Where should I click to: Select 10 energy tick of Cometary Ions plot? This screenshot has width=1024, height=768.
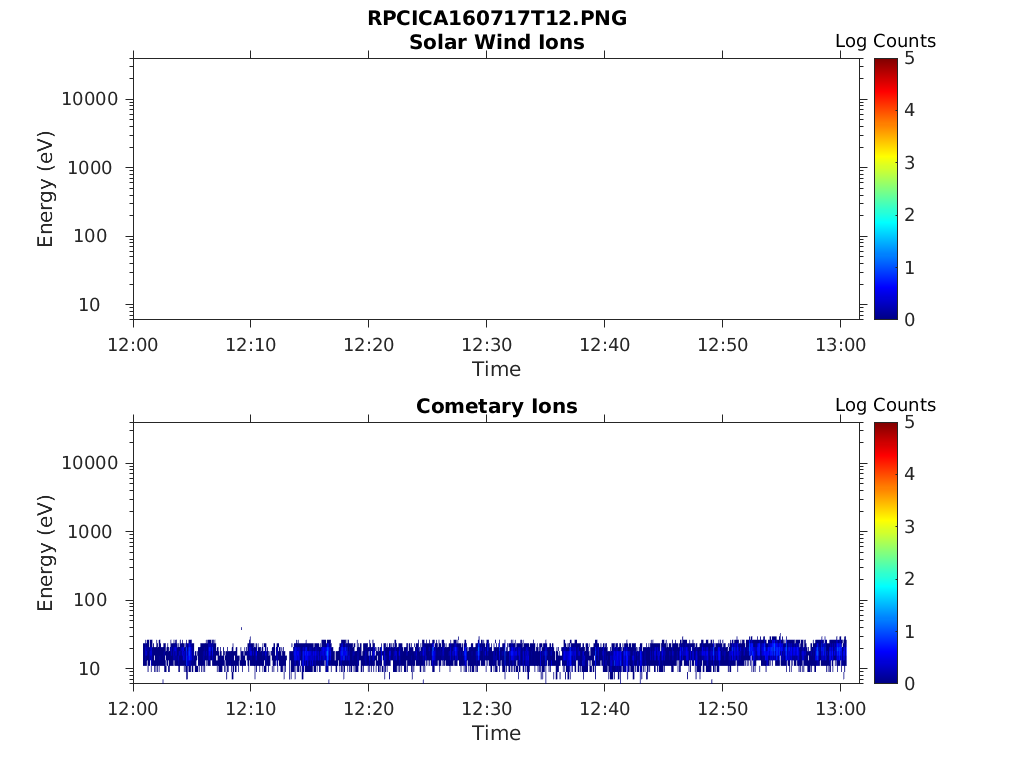[x=89, y=669]
